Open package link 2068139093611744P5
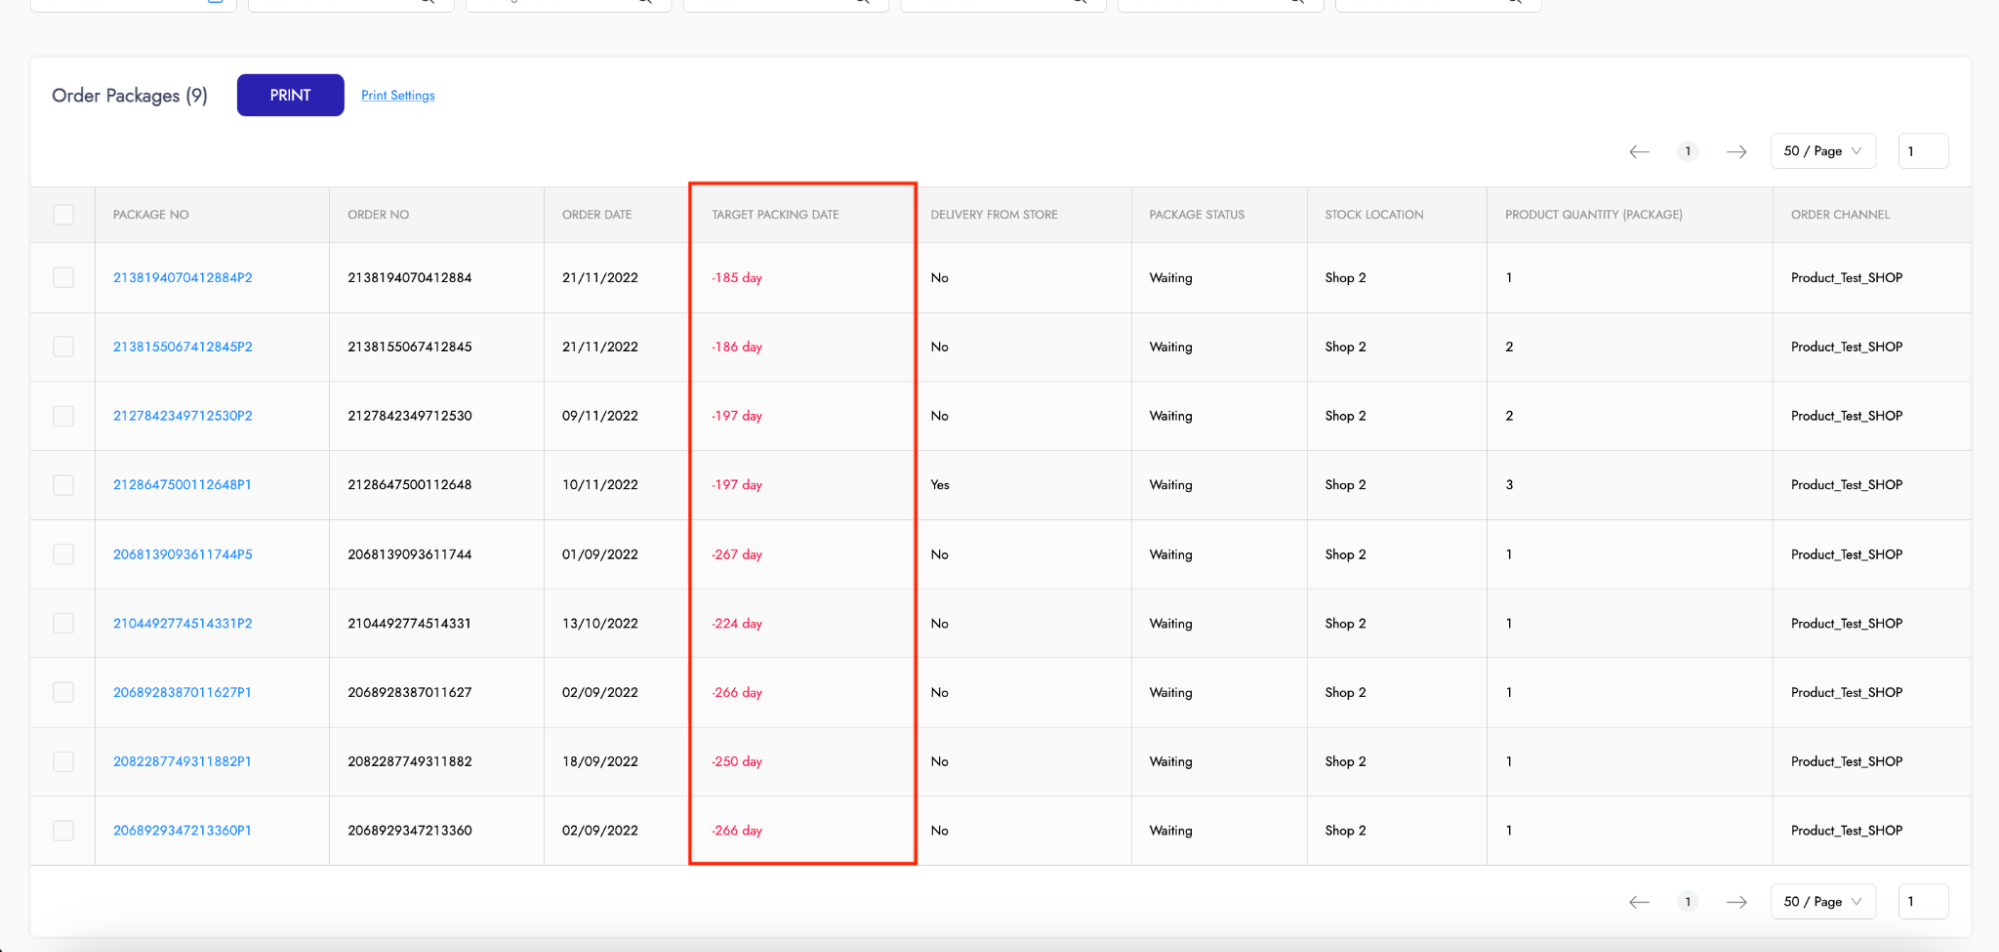 (x=182, y=555)
